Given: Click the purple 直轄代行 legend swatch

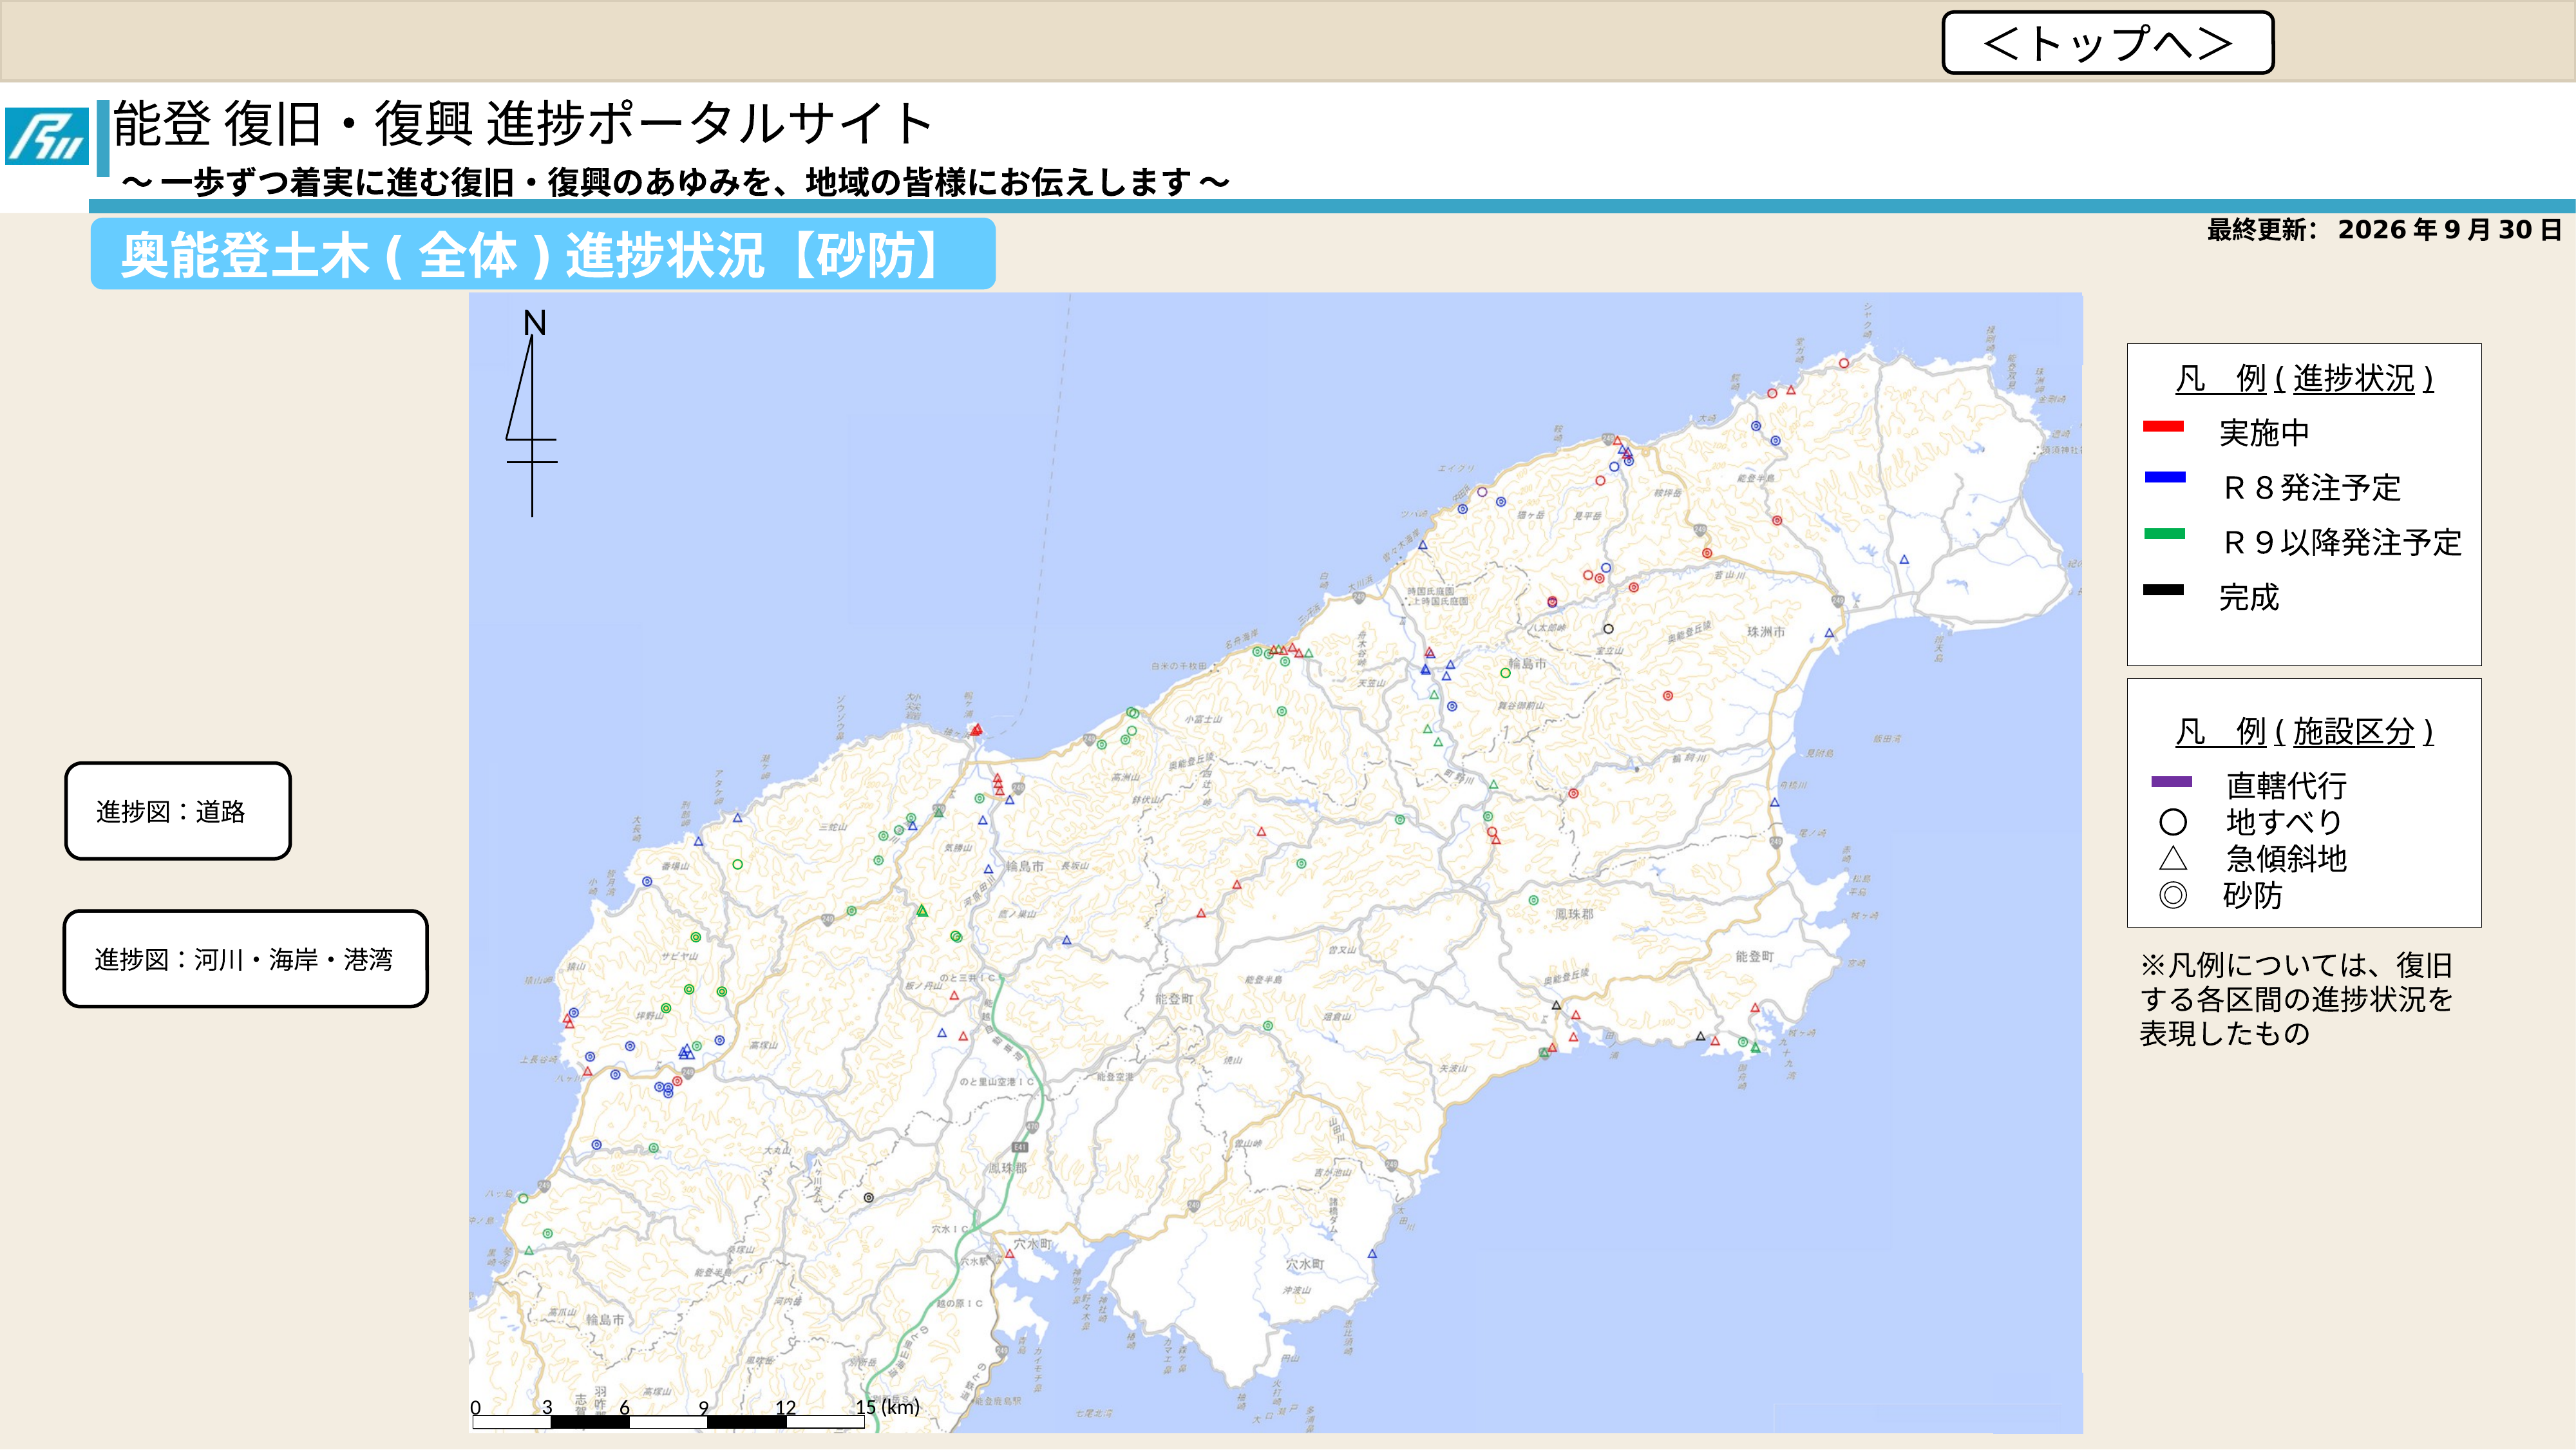Looking at the screenshot, I should [2171, 782].
